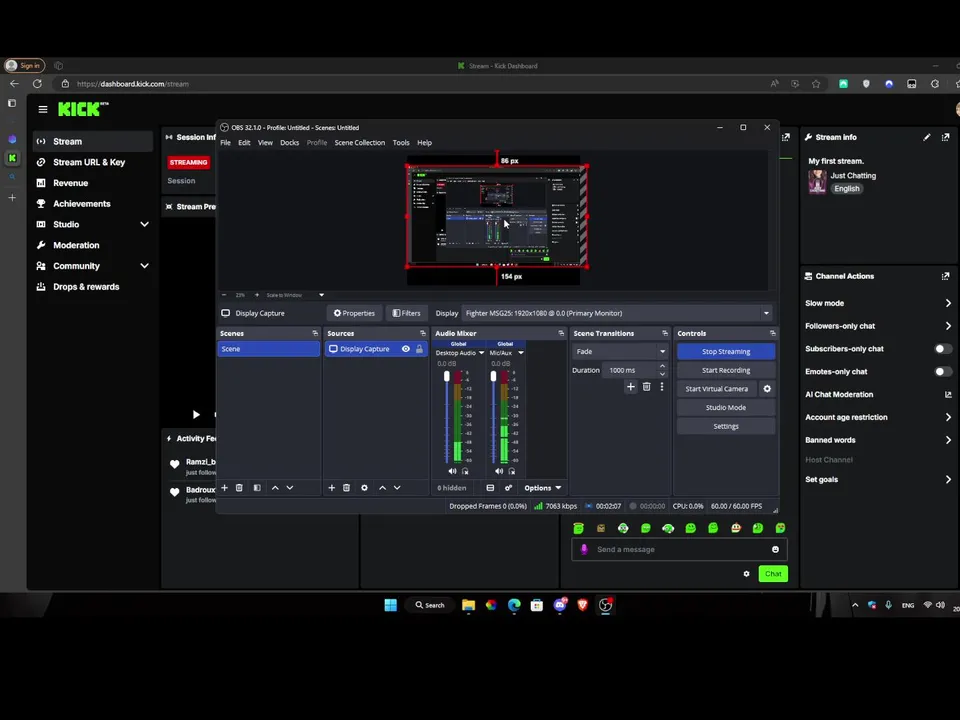The height and width of the screenshot is (720, 960).
Task: Delete selected source with trash icon
Action: coord(347,488)
